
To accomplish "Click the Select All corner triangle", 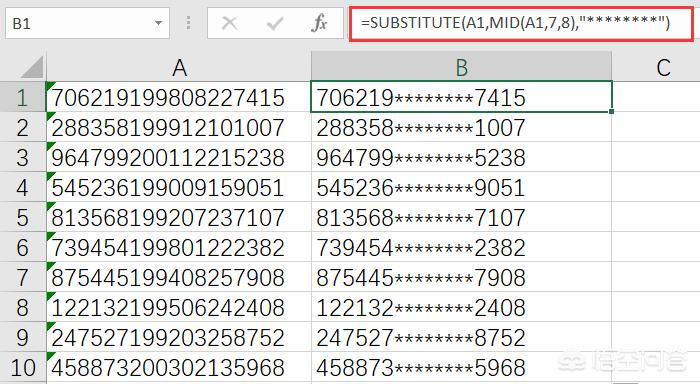I will [32, 67].
